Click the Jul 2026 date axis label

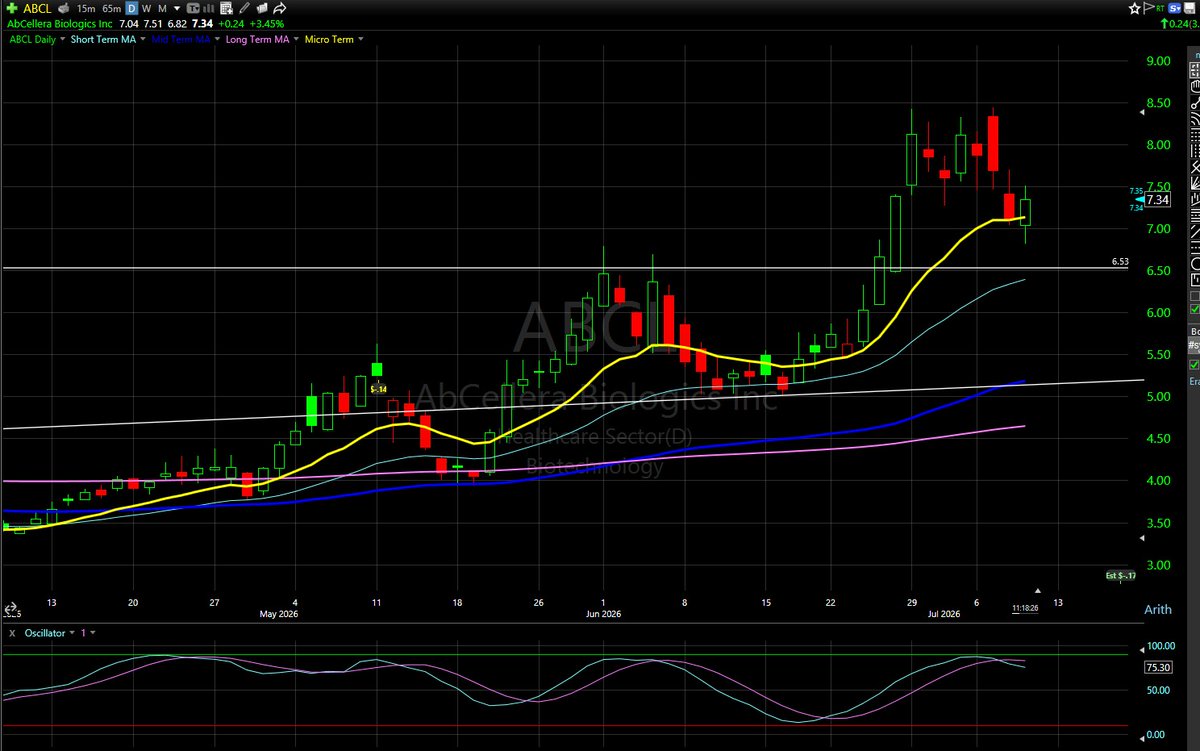[x=943, y=614]
